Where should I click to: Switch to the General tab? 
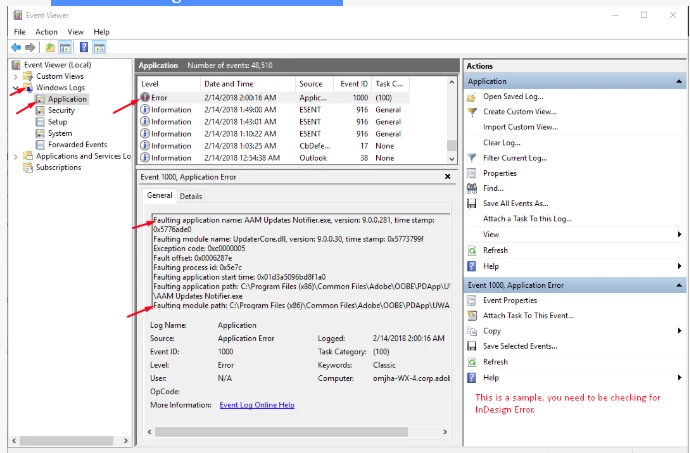pyautogui.click(x=159, y=195)
